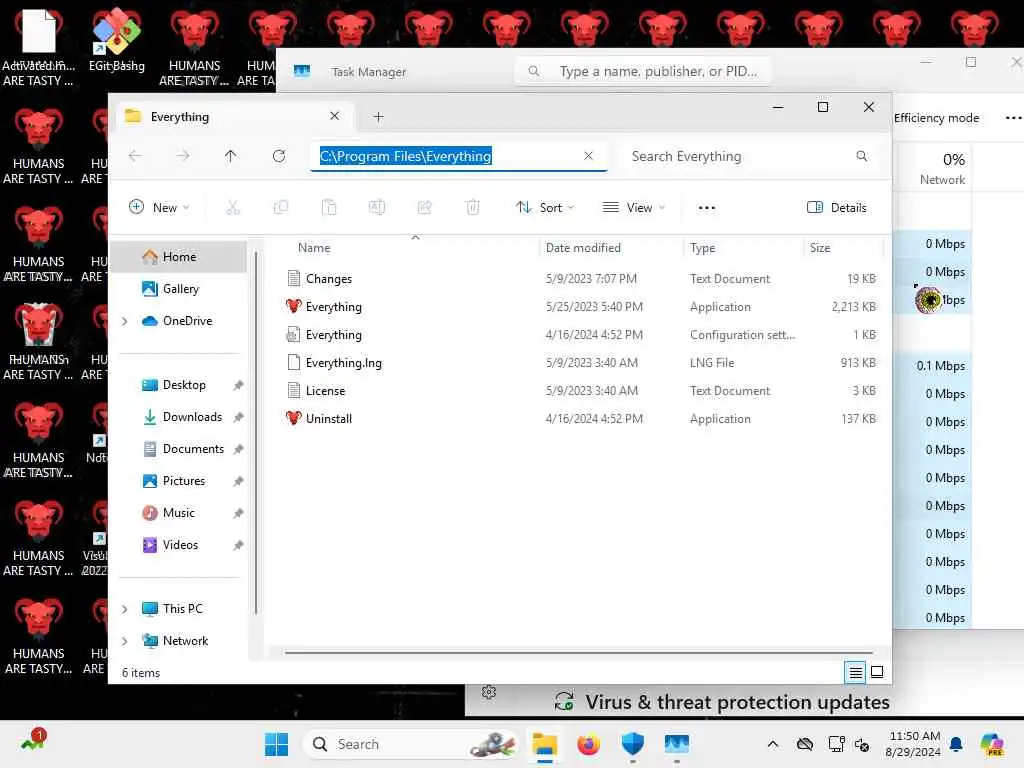This screenshot has width=1024, height=768.
Task: Open File Explorer from the taskbar
Action: tap(545, 744)
